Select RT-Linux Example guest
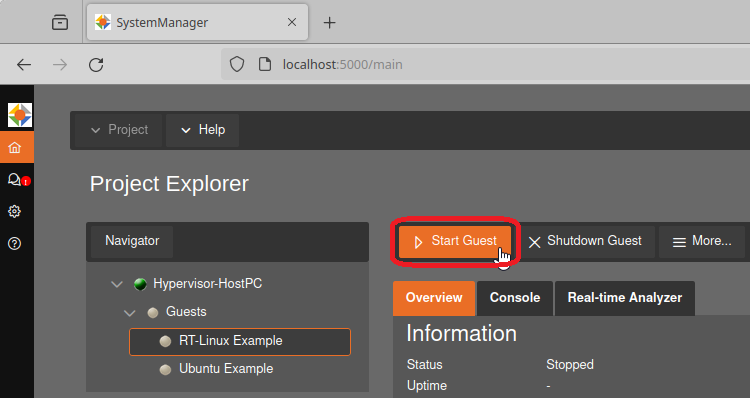Screen dimensions: 750x398 point(240,342)
